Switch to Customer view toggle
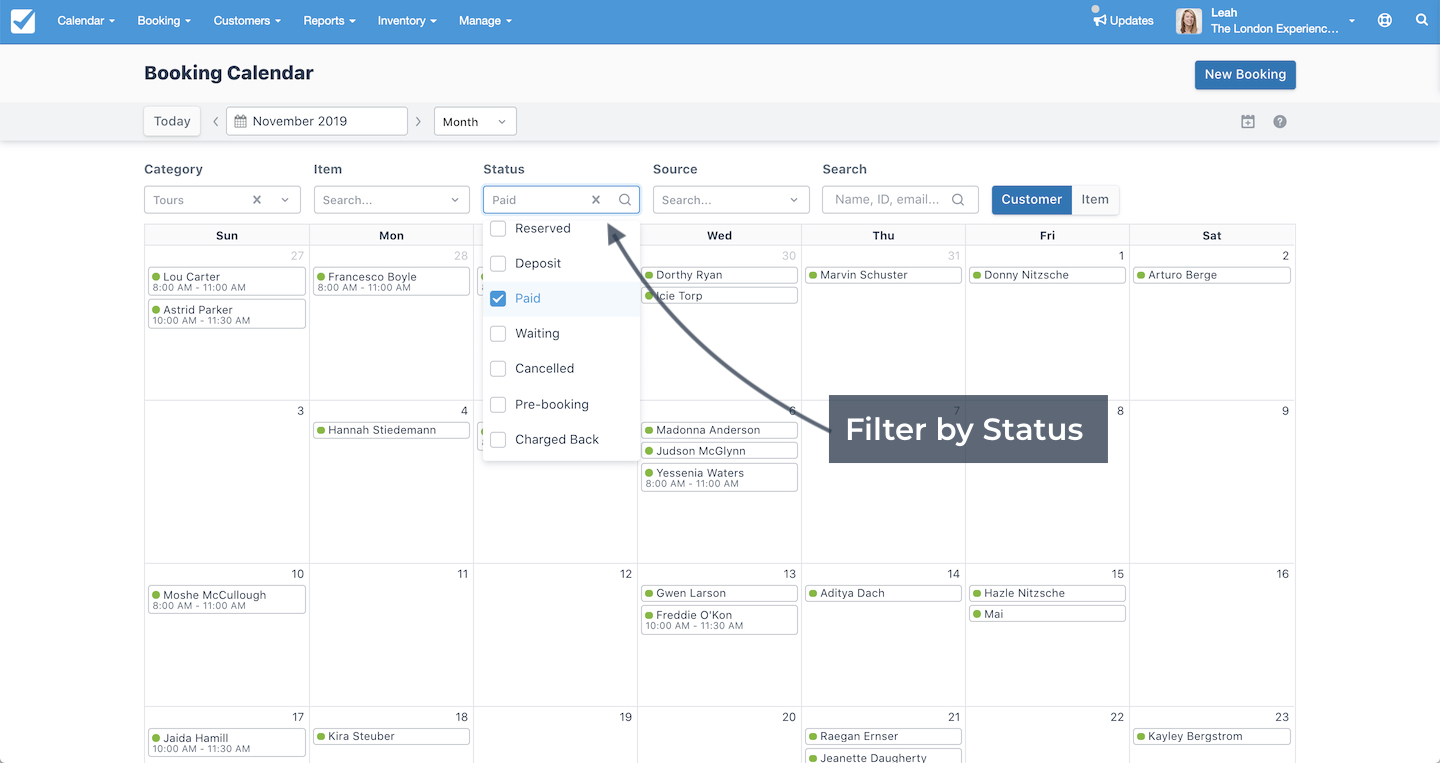This screenshot has width=1440, height=763. click(1031, 199)
